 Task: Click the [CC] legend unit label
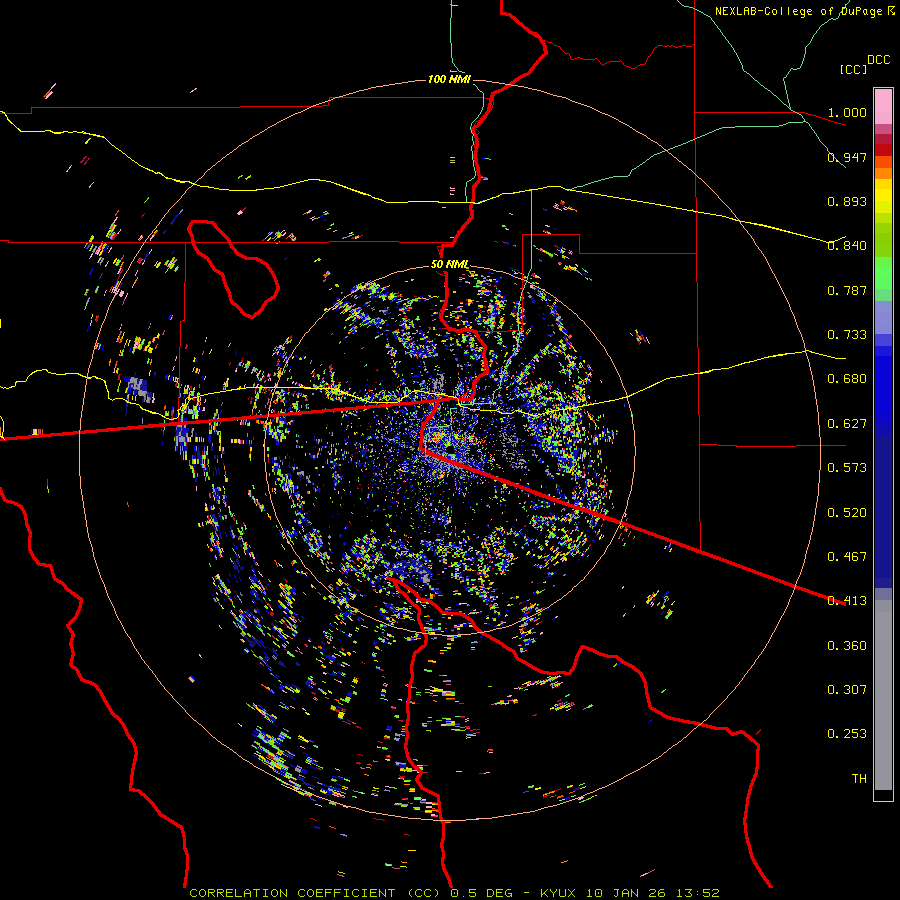(x=854, y=69)
